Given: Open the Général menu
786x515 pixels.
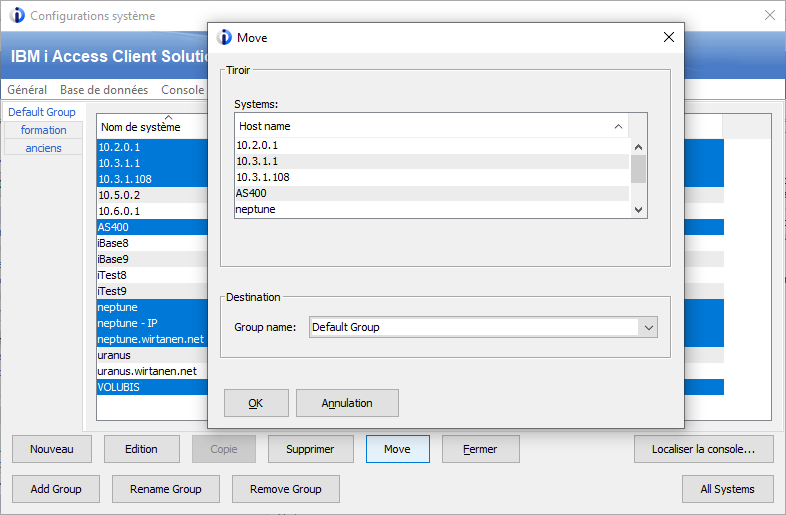Looking at the screenshot, I should (27, 90).
